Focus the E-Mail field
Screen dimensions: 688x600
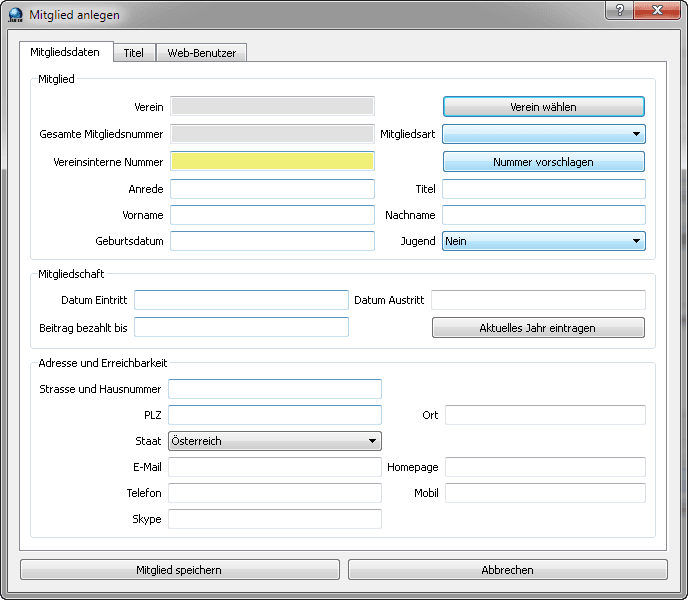[275, 467]
